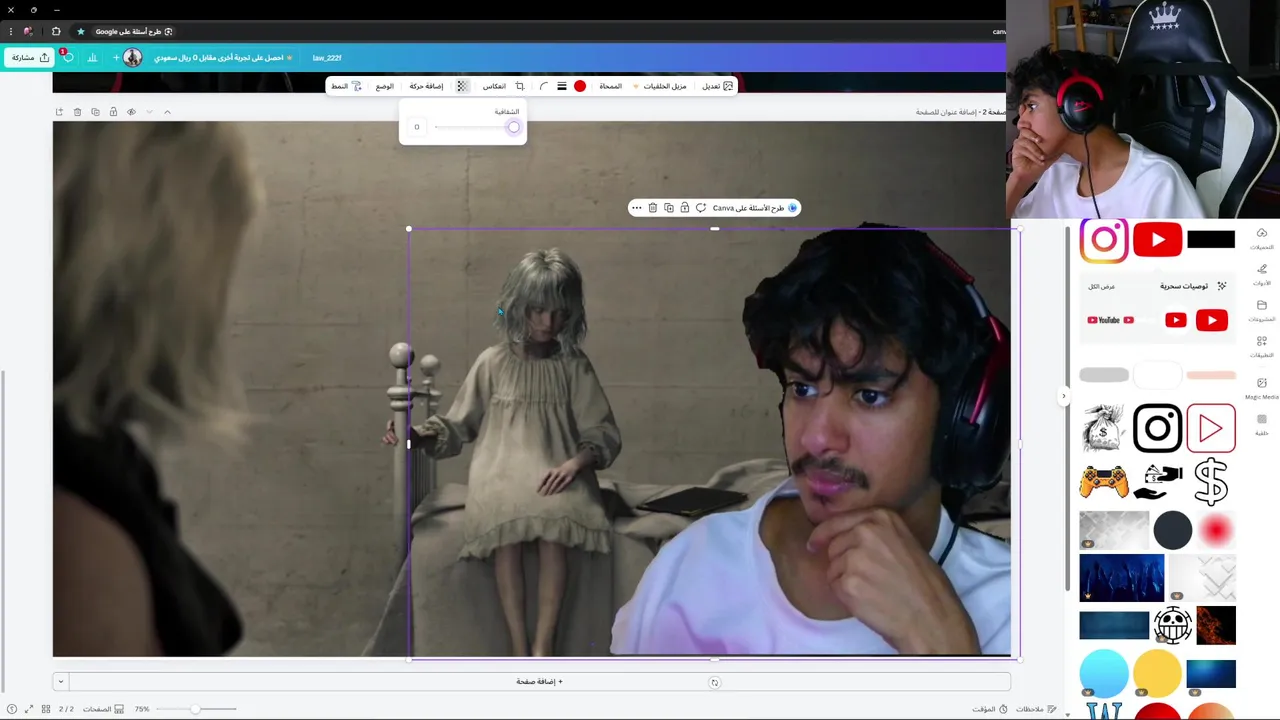Lock selected image via floating toolbar
Screen dimensions: 1280x720
tap(685, 208)
